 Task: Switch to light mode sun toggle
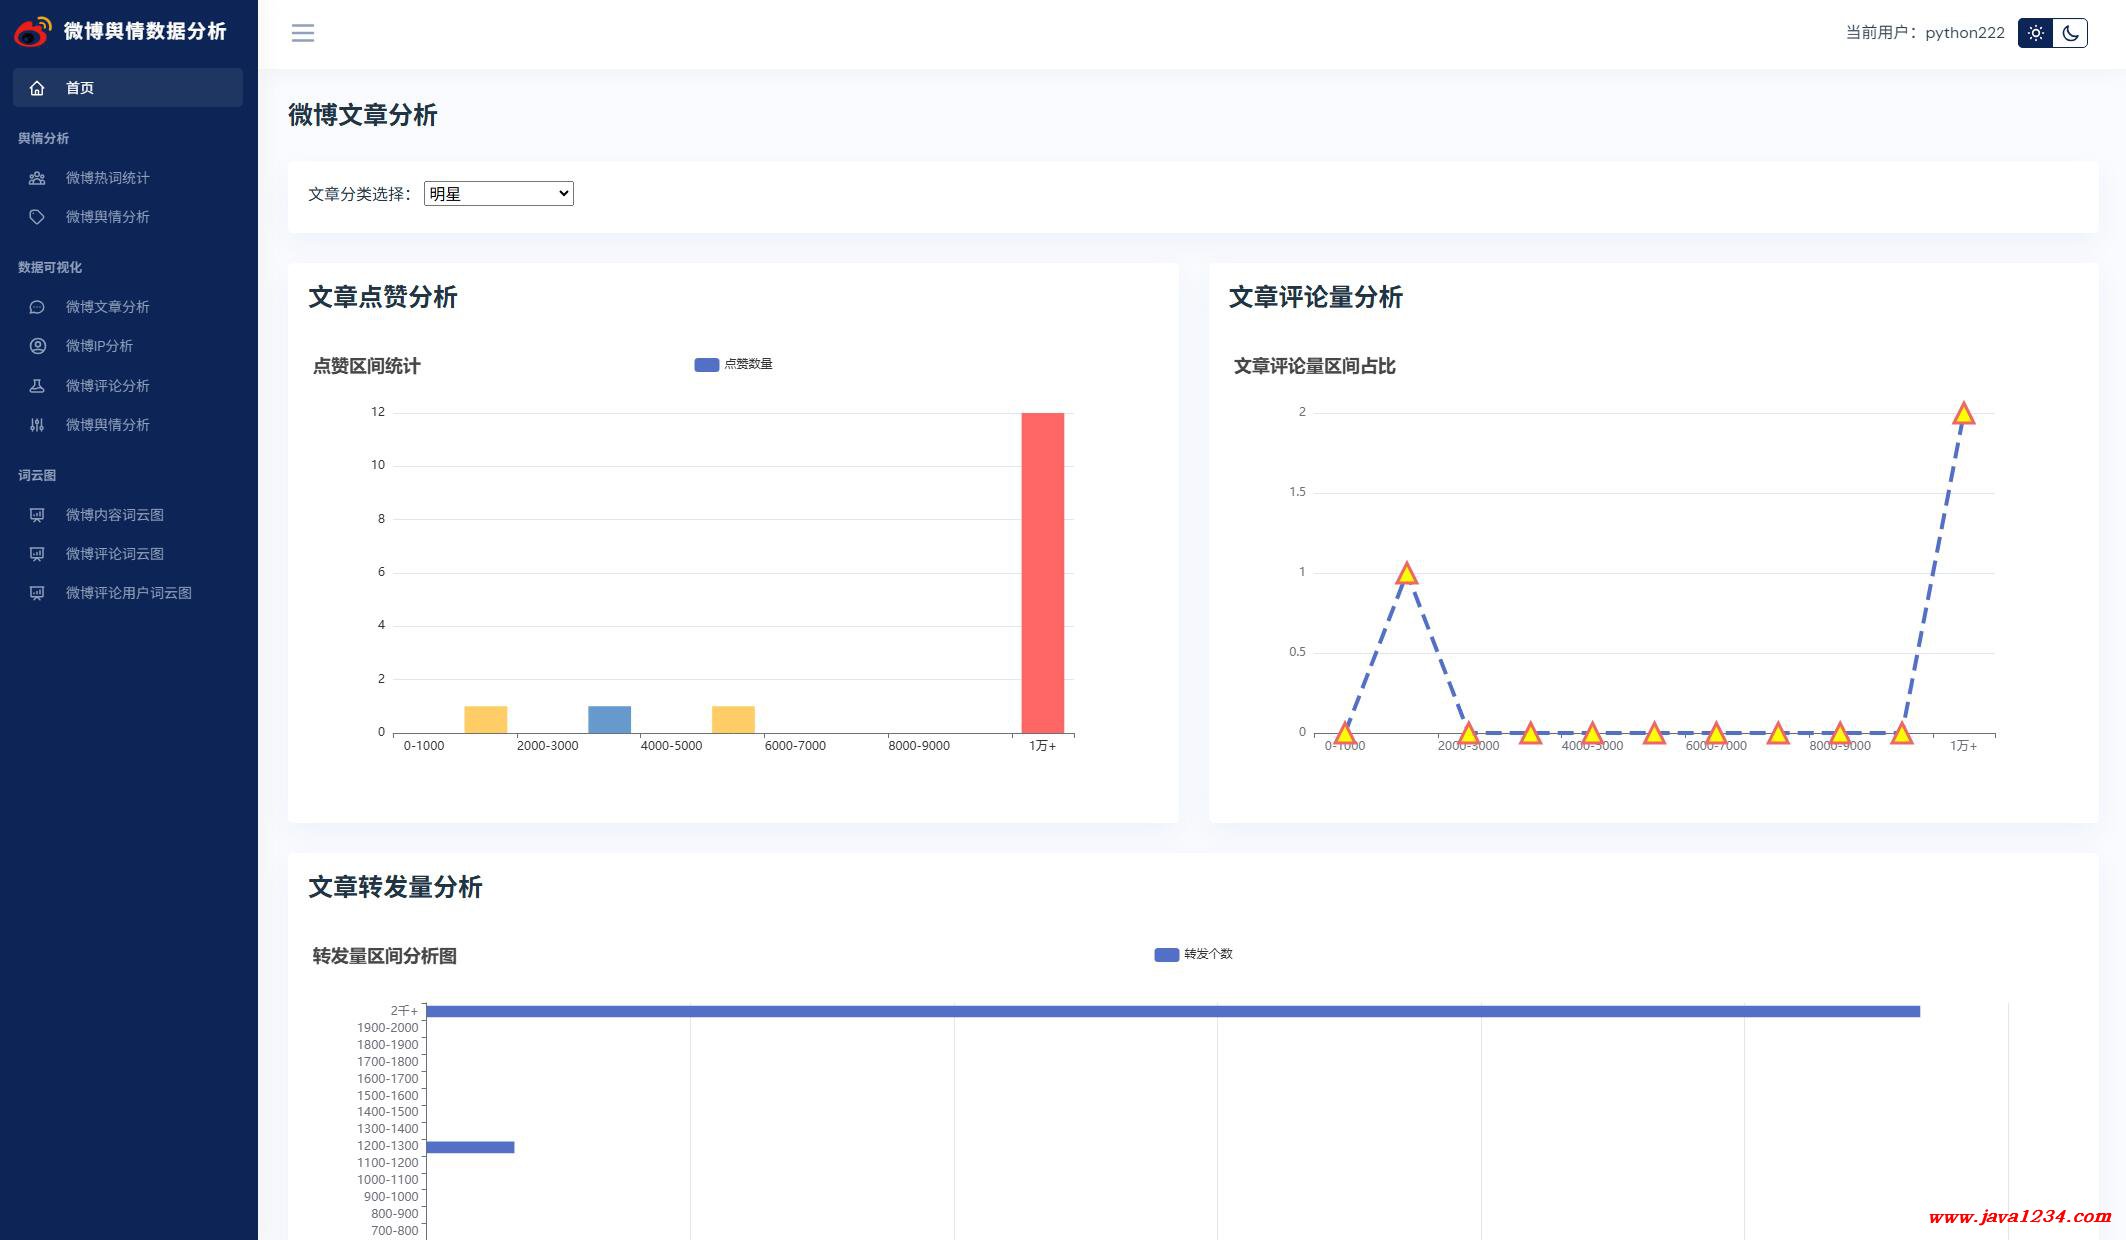2035,33
